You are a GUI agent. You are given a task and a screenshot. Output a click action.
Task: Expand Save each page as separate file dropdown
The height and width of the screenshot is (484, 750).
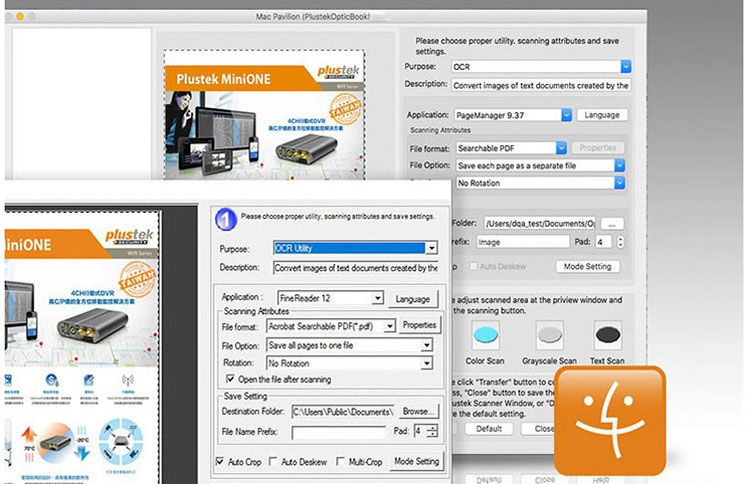pos(619,165)
